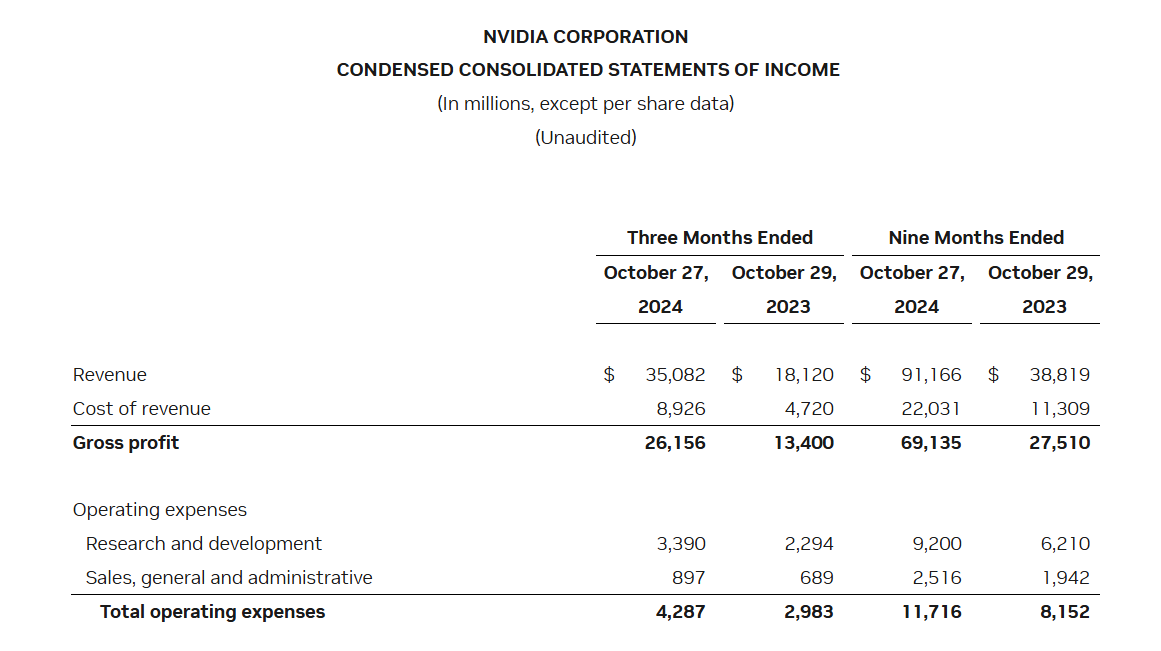
Task: Select the Nine Months Ended column header
Action: point(976,238)
